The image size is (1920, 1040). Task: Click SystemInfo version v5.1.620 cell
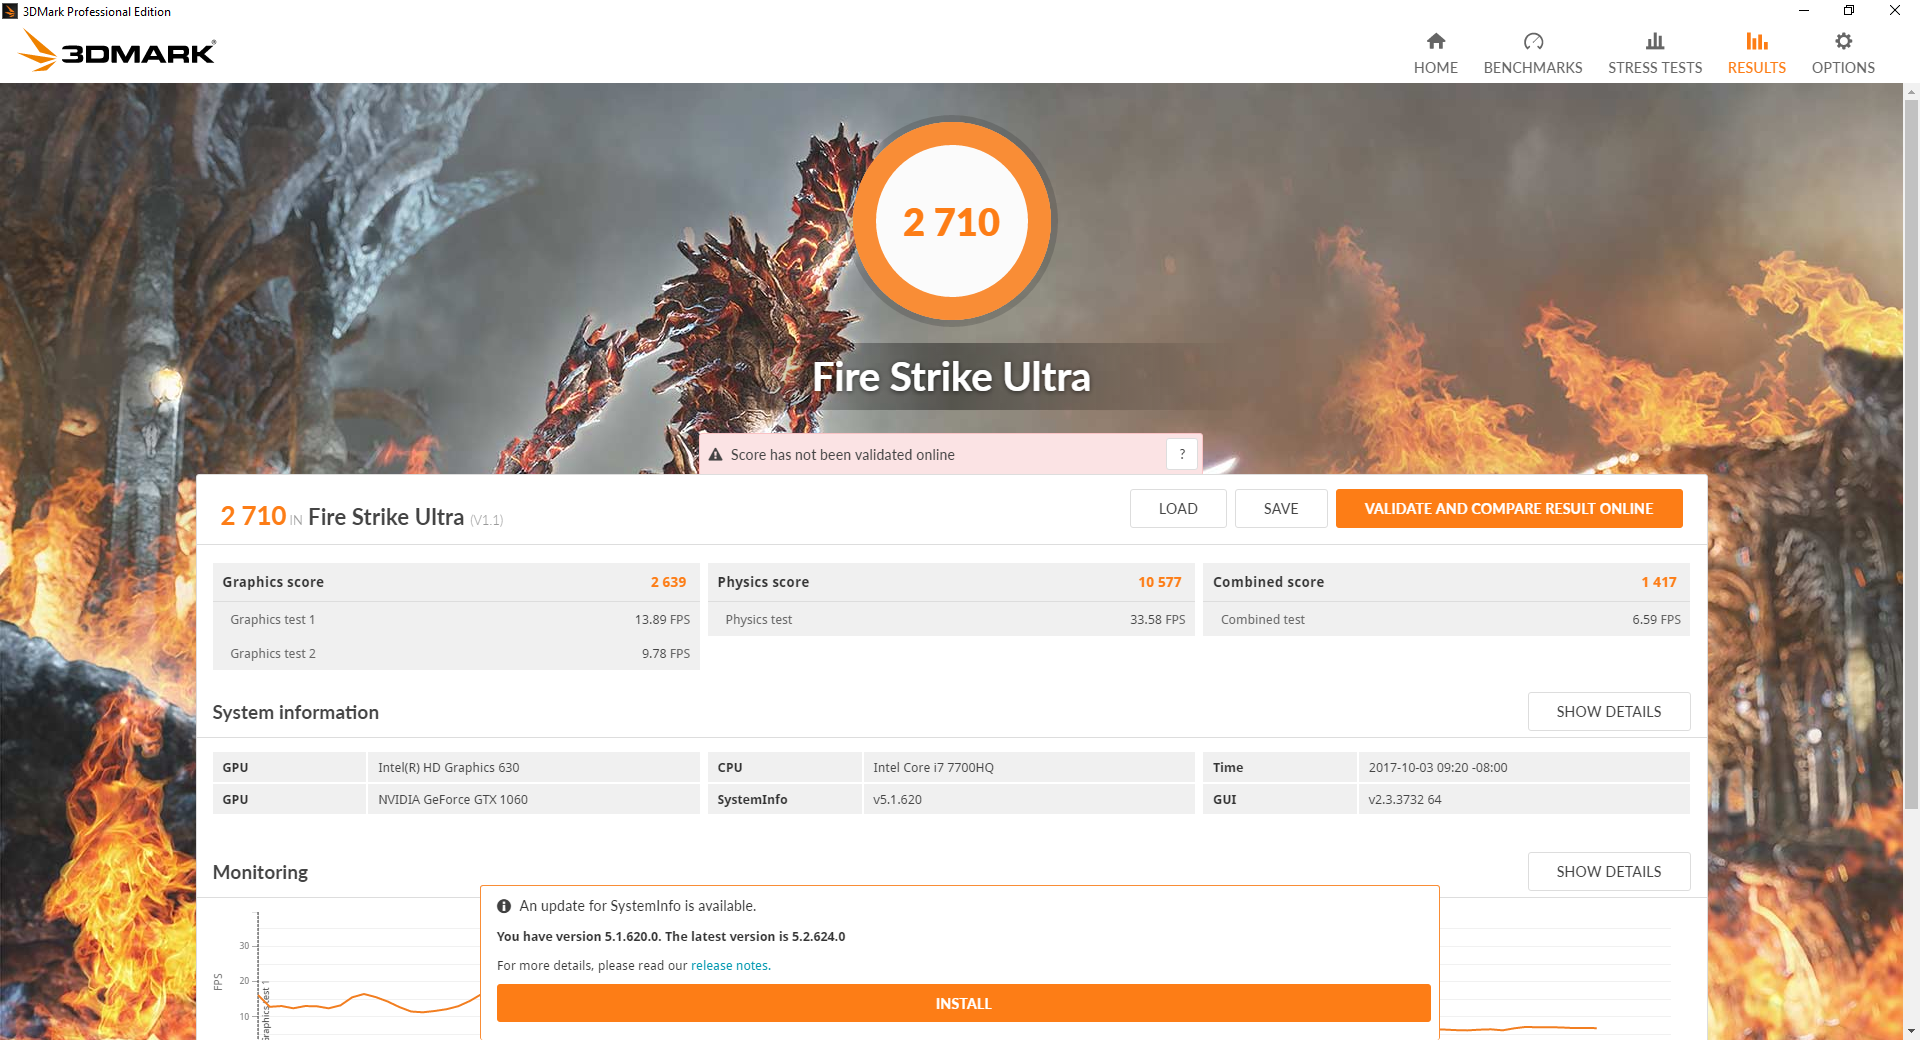pos(1028,800)
